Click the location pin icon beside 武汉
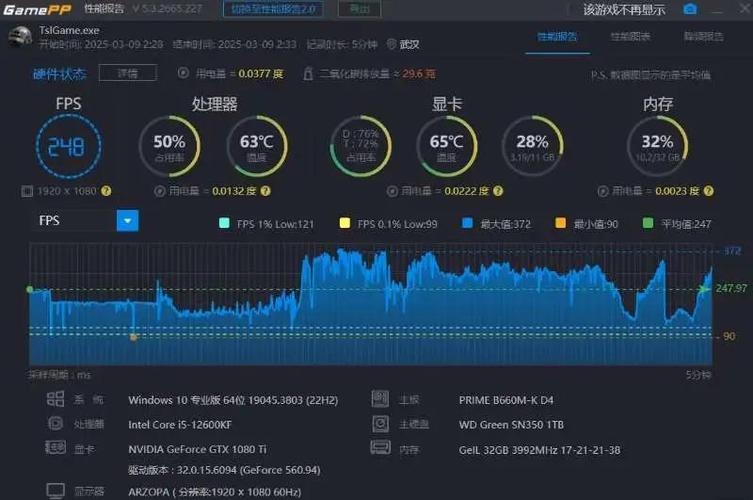This screenshot has width=753, height=500. pos(391,44)
